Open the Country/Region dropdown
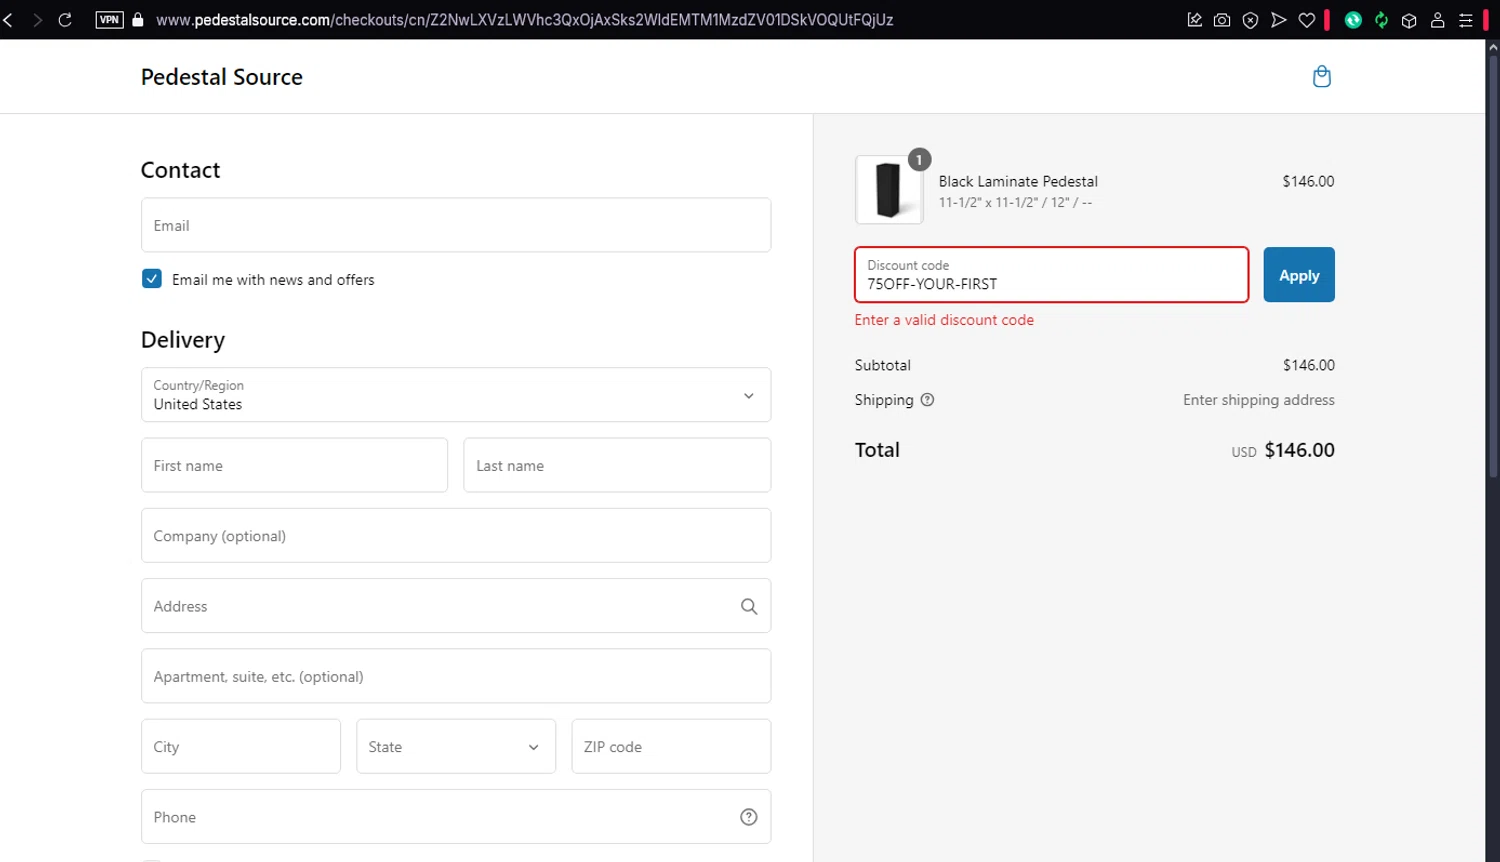The height and width of the screenshot is (862, 1500). coord(456,395)
